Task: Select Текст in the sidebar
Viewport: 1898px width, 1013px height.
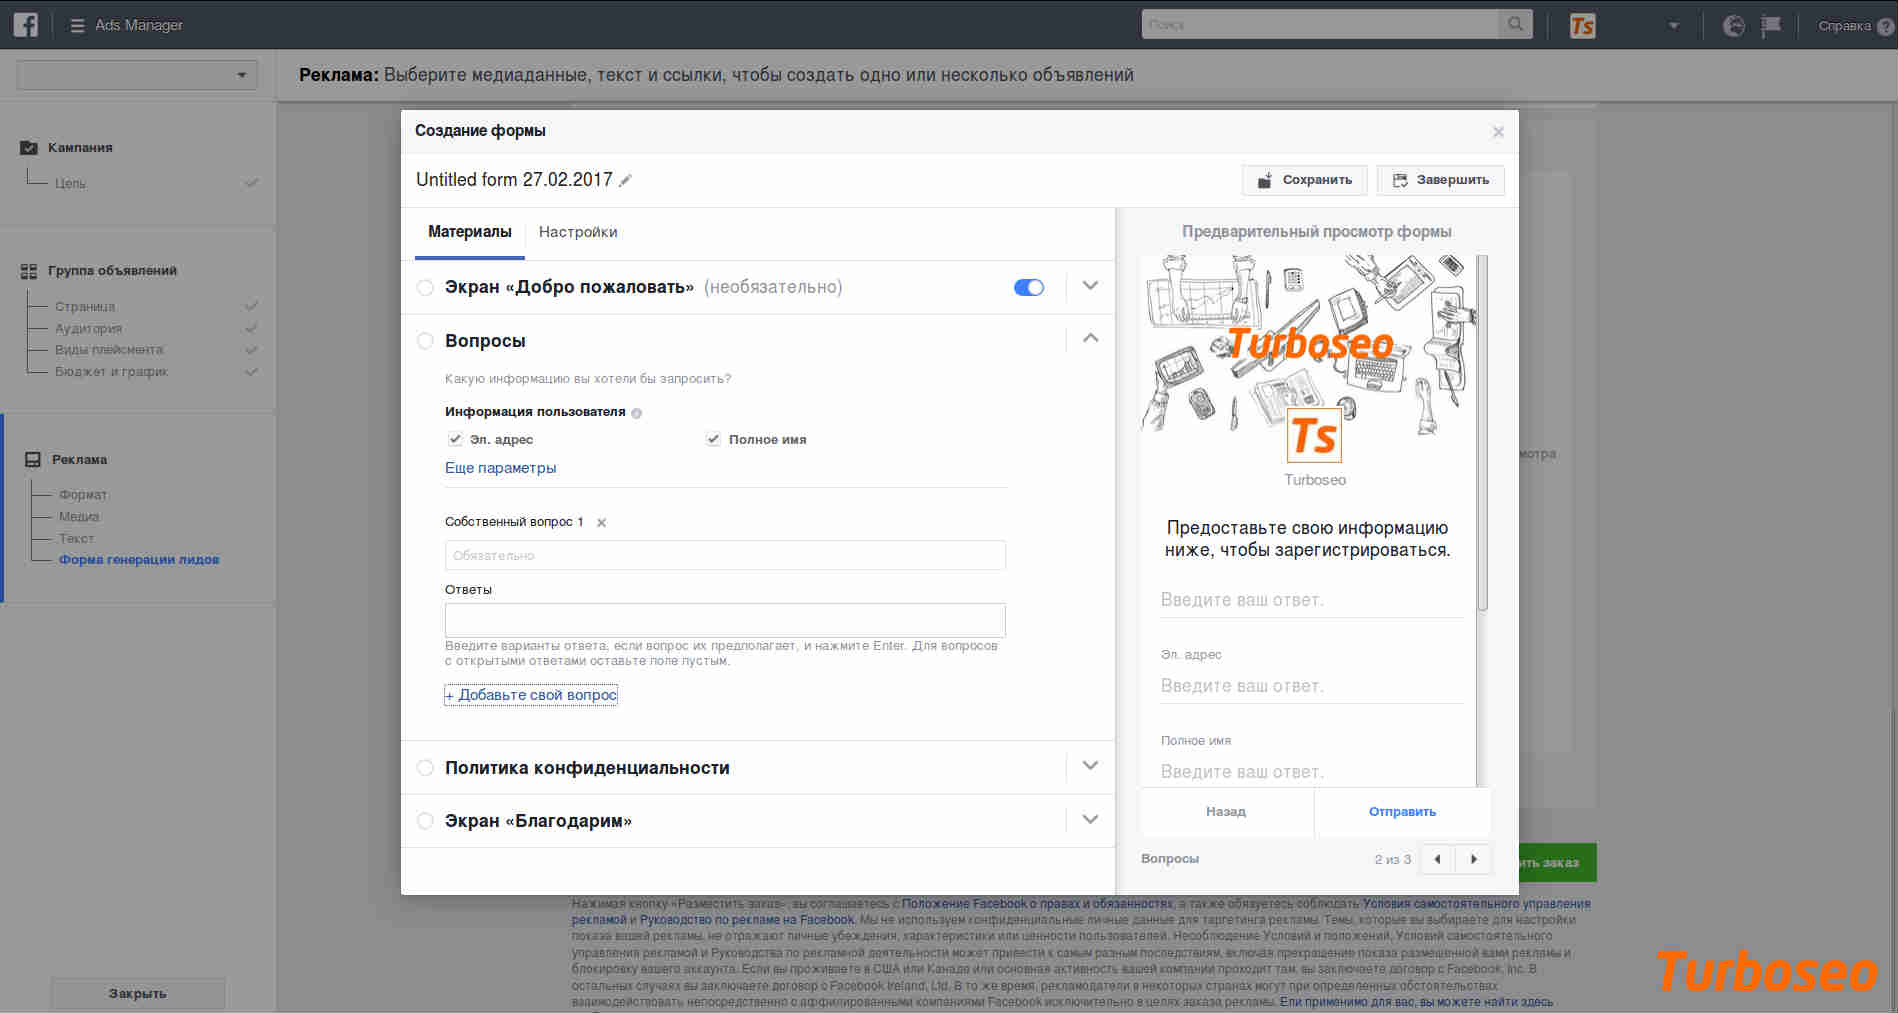Action: [x=76, y=538]
